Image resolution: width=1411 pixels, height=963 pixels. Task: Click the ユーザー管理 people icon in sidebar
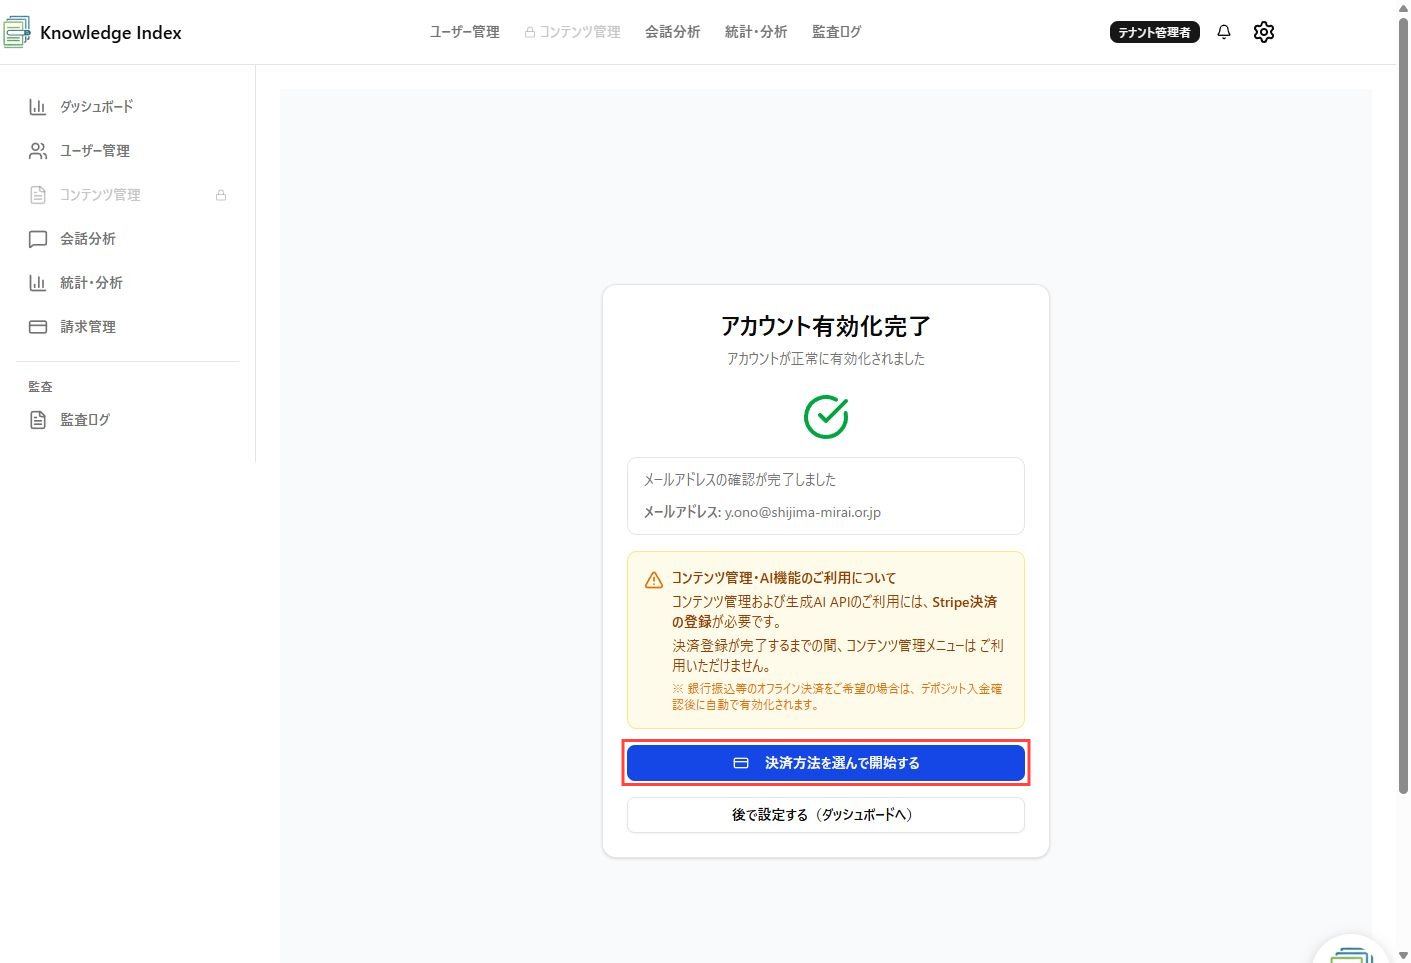pos(38,151)
